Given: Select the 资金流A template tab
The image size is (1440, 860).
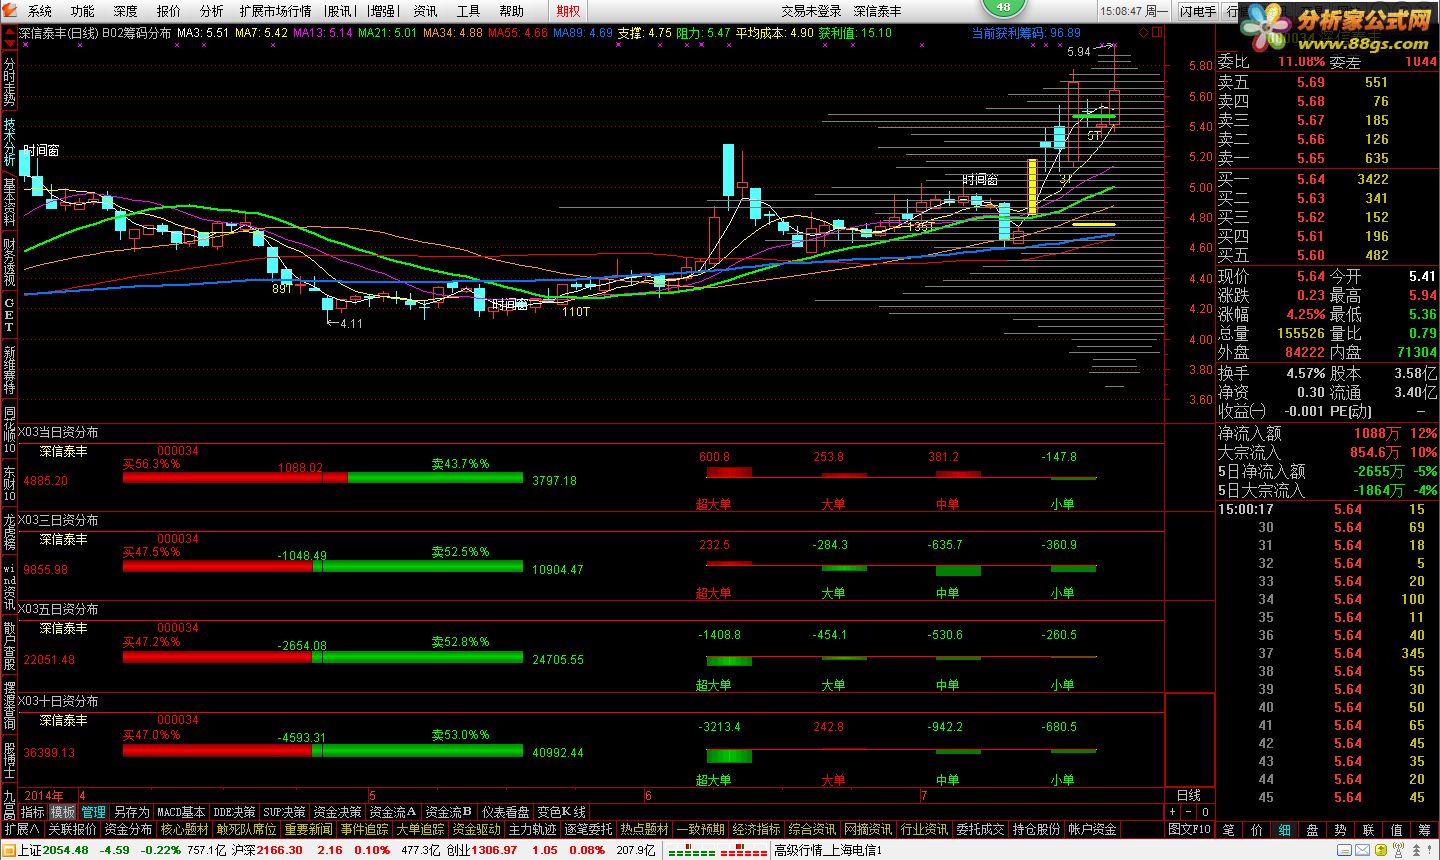Looking at the screenshot, I should coord(393,812).
